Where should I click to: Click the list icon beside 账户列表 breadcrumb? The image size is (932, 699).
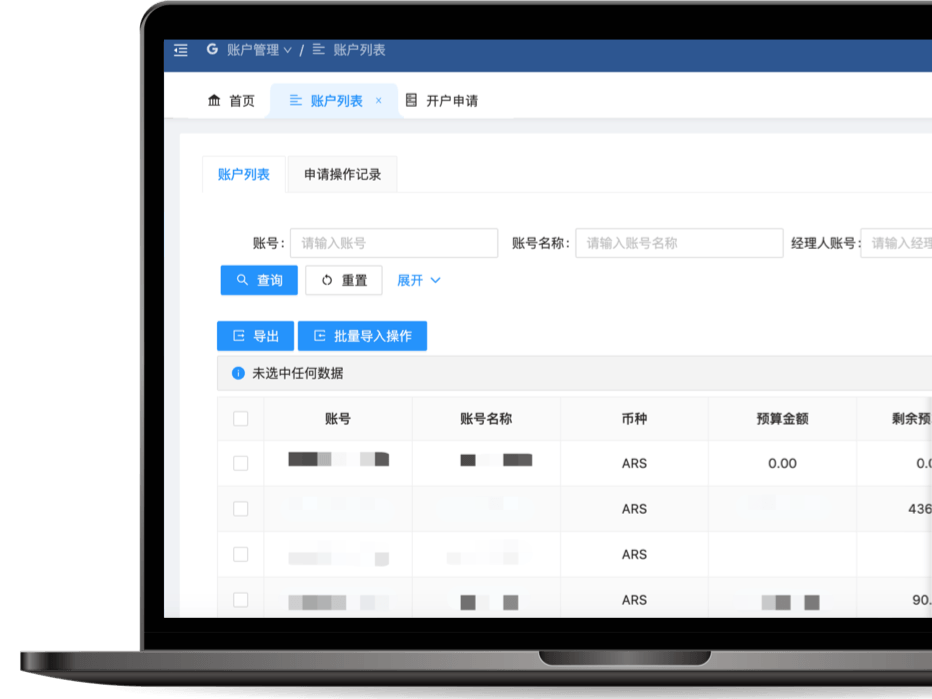tap(317, 49)
